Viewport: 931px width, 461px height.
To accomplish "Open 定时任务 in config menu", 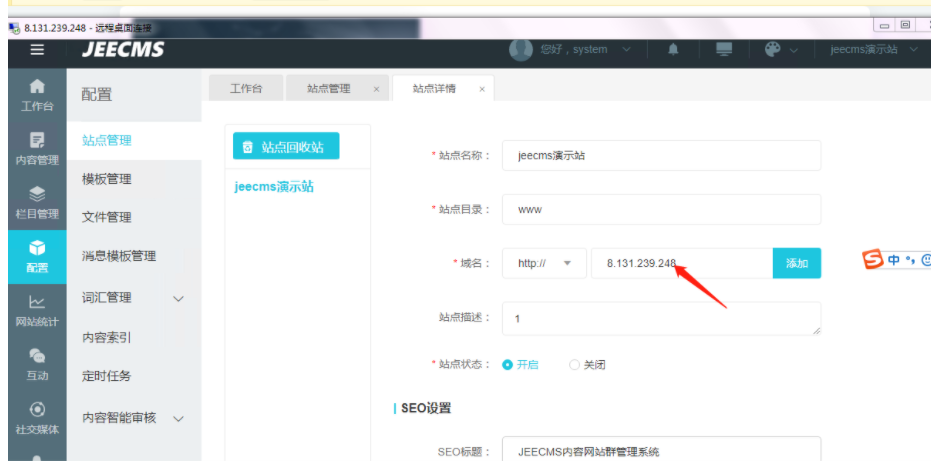I will (x=134, y=376).
